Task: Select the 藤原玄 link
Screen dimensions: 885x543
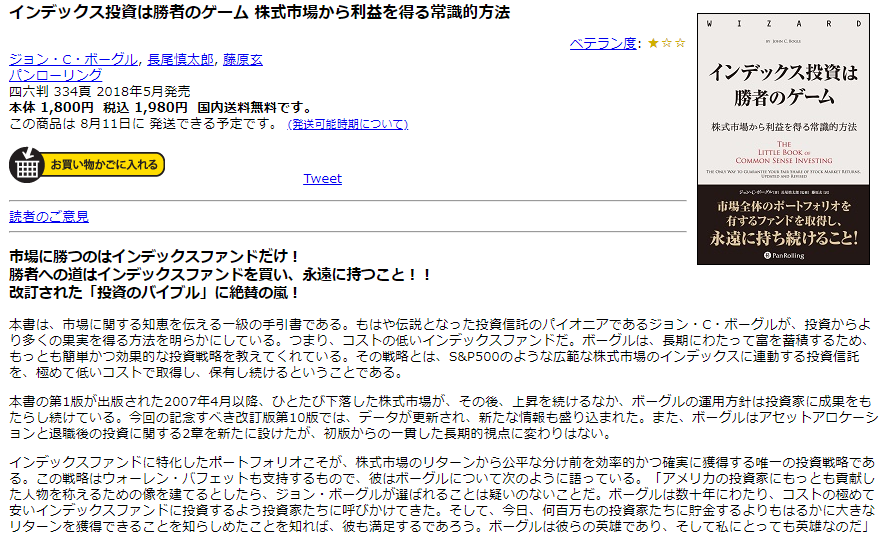Action: pos(242,59)
